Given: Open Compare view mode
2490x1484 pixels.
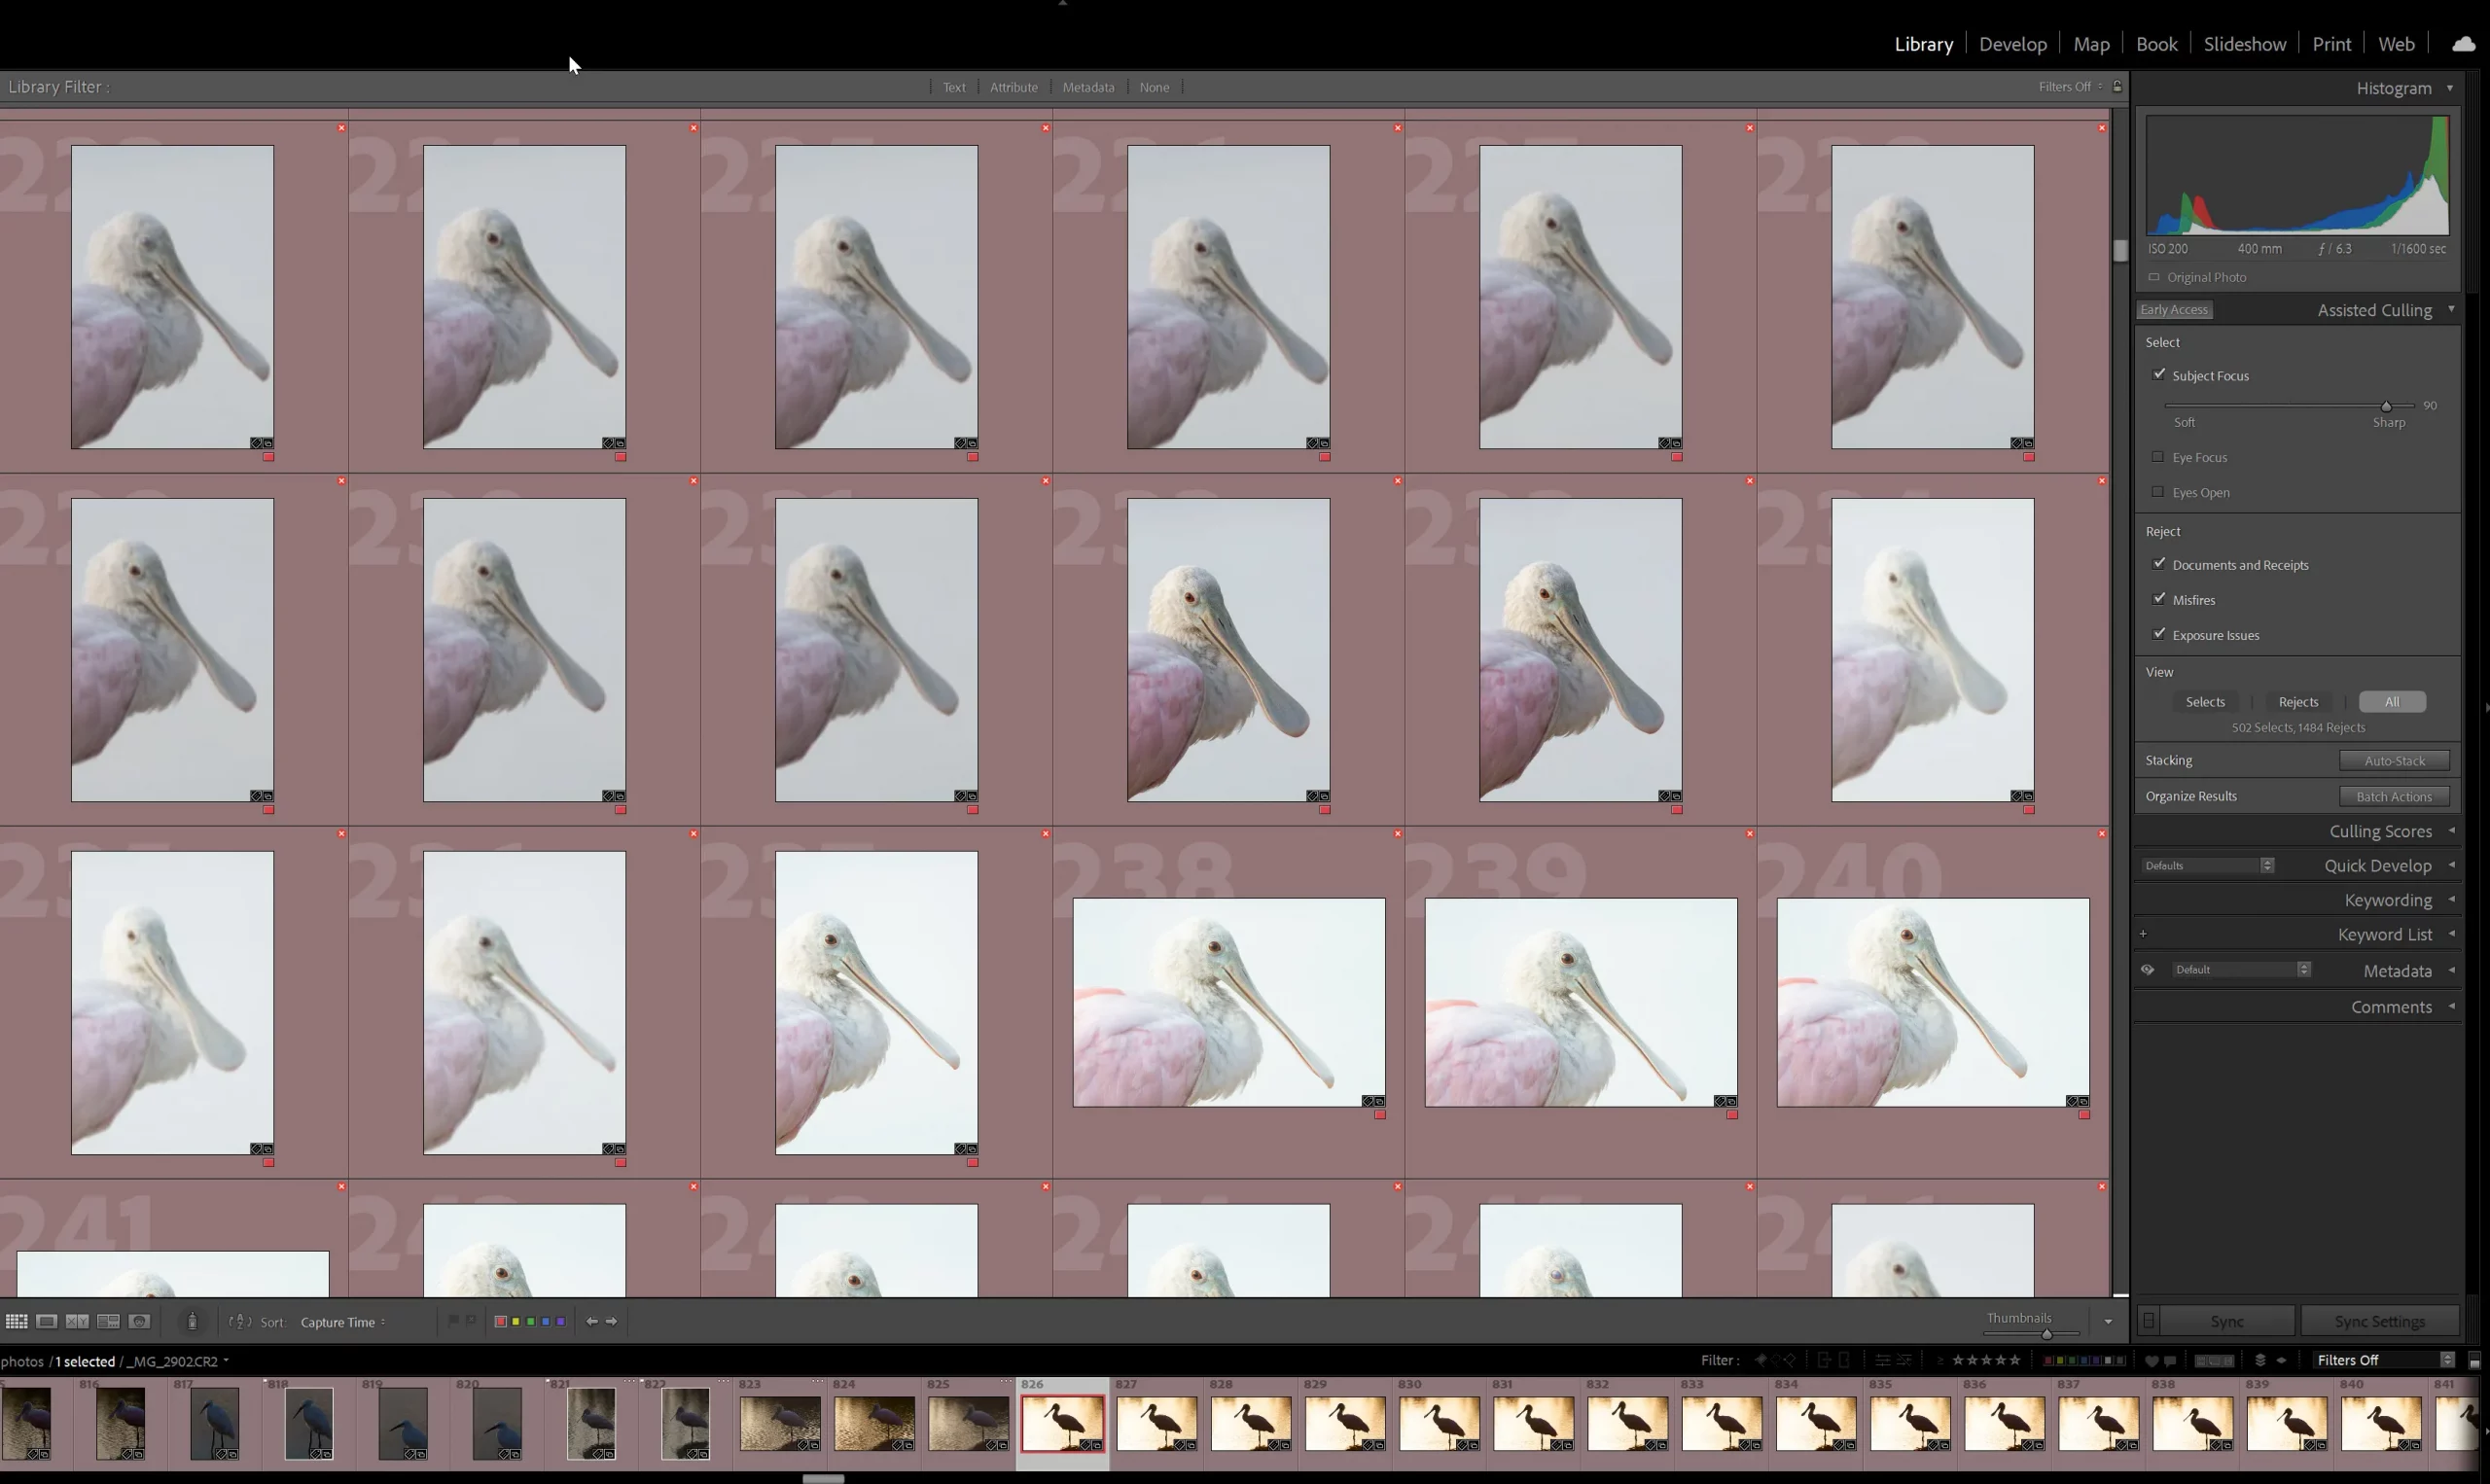Looking at the screenshot, I should tap(77, 1321).
